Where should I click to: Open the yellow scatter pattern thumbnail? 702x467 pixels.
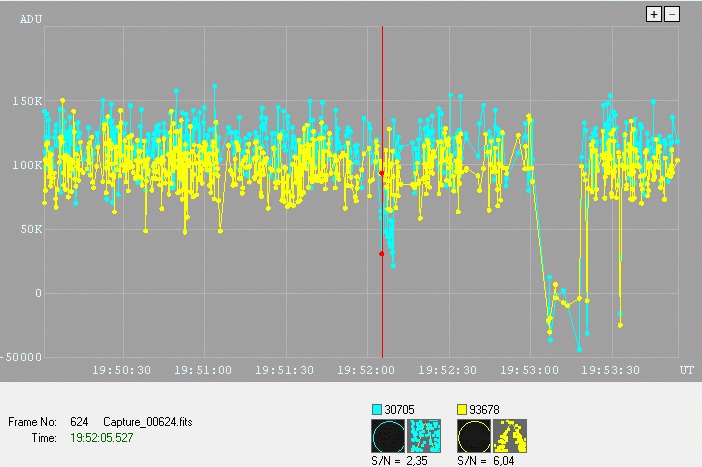510,436
